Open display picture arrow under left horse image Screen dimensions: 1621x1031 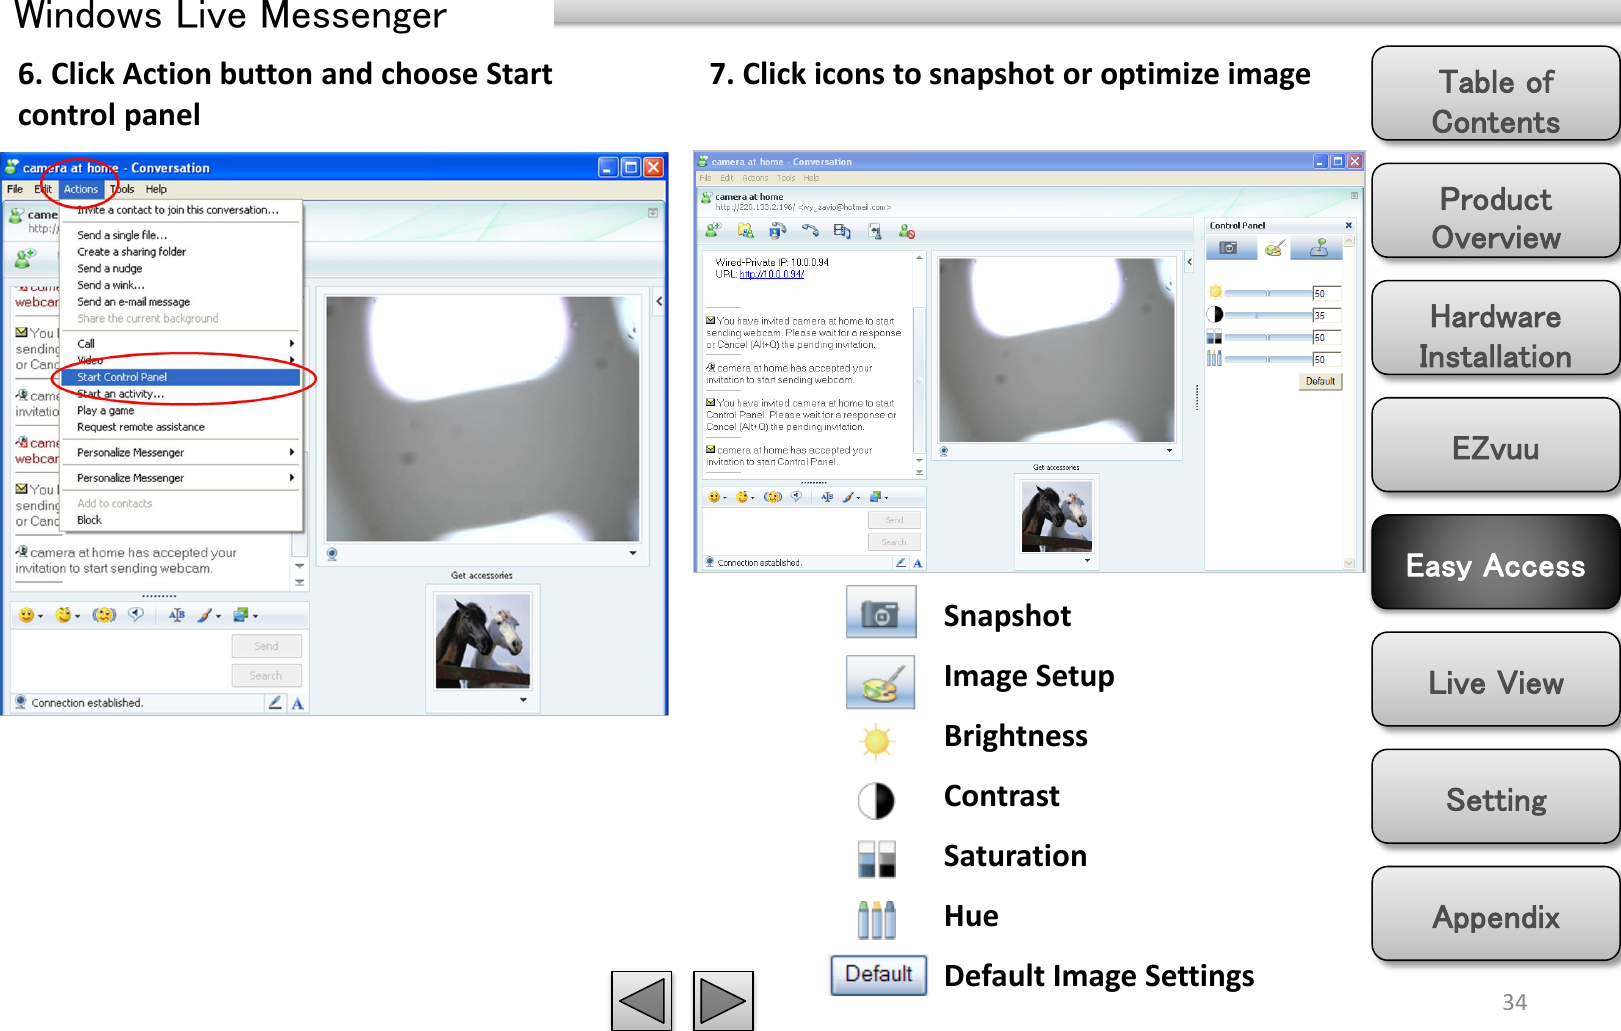coord(523,700)
